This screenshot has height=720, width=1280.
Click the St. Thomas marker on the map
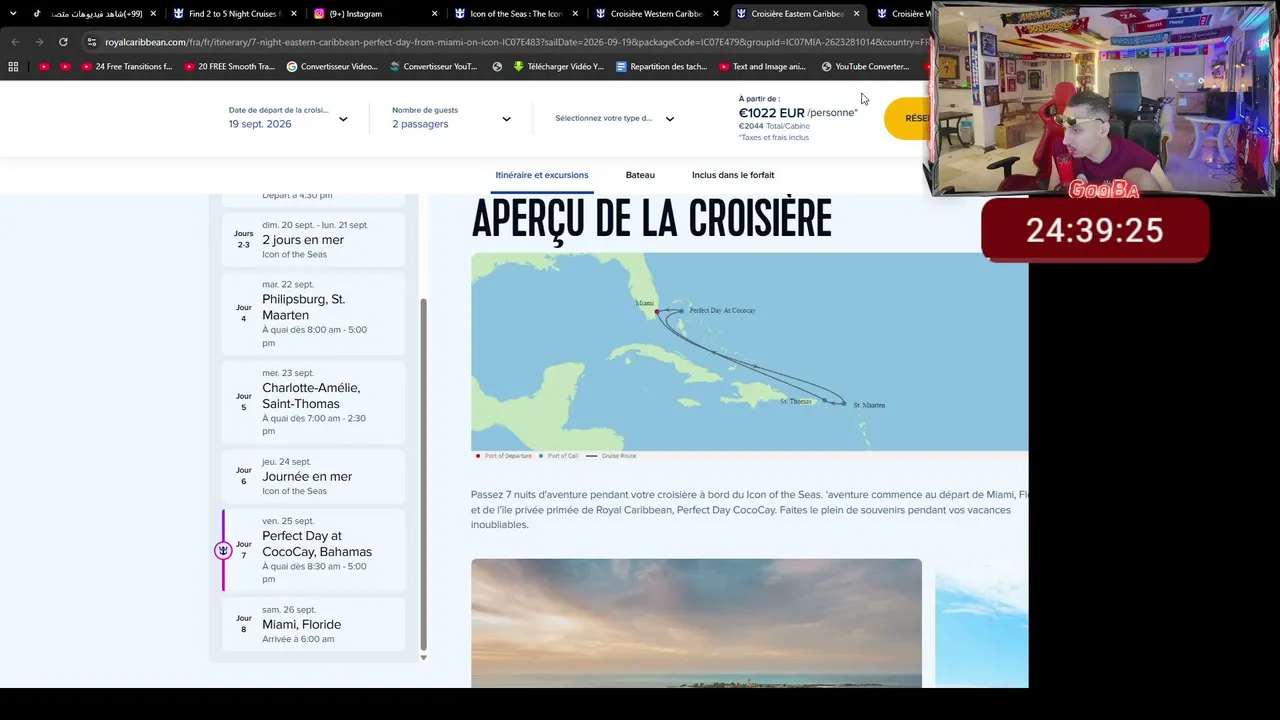tap(826, 401)
